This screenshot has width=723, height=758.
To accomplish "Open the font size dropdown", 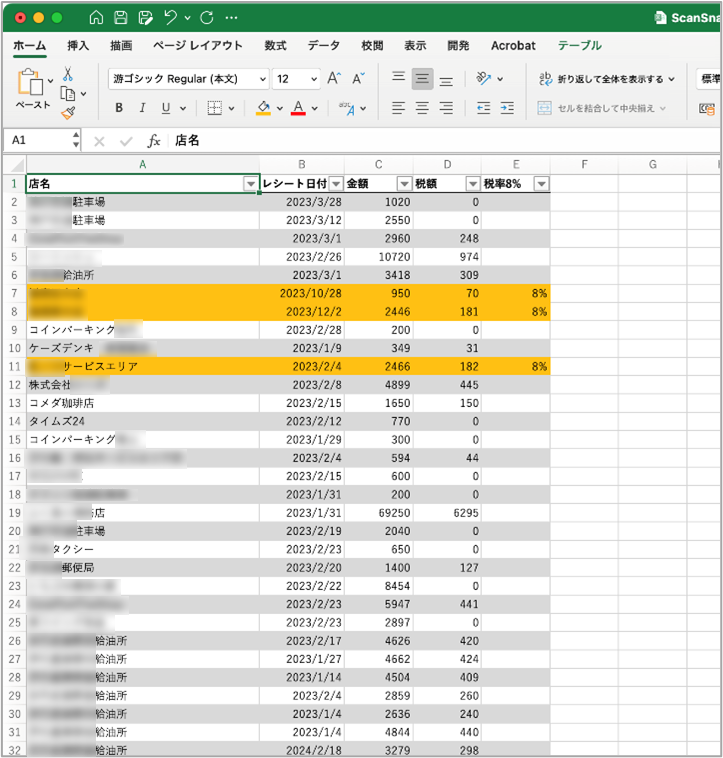I will 314,79.
